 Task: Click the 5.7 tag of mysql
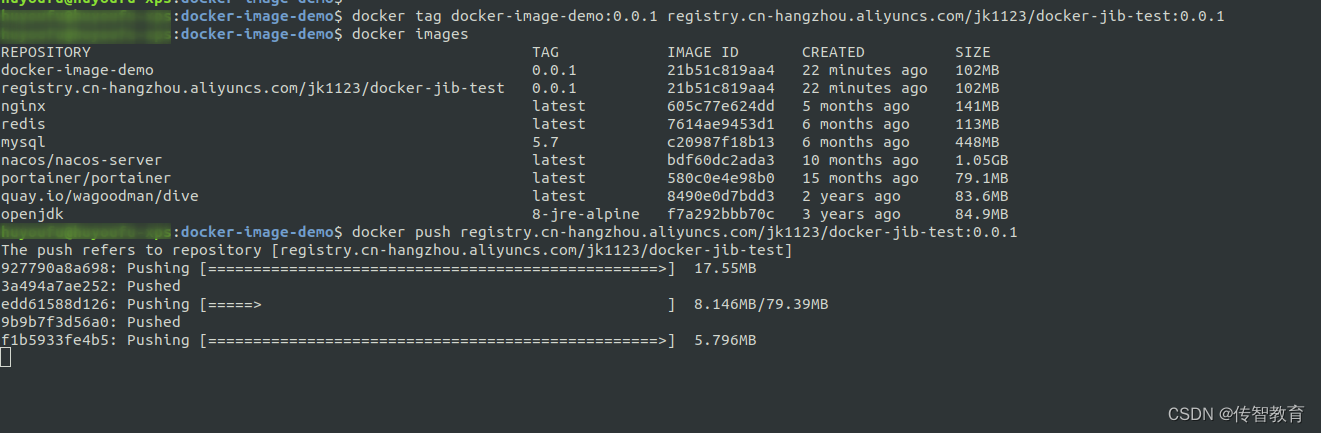click(546, 142)
